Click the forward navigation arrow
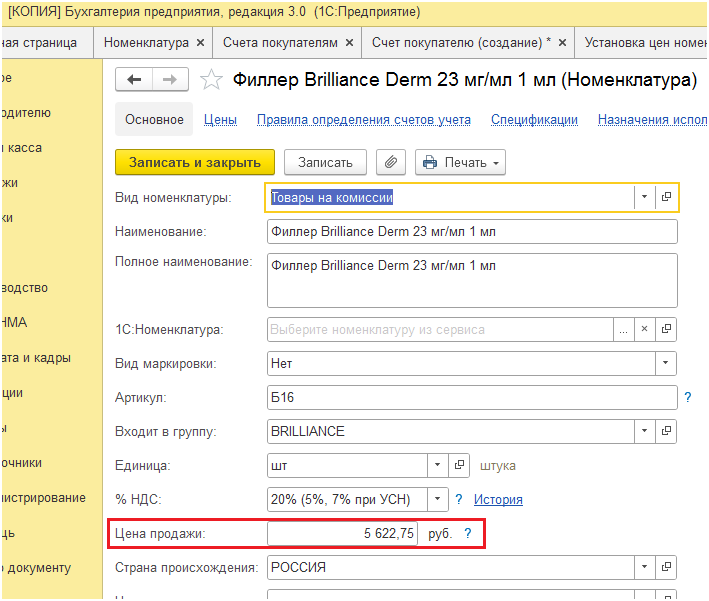The width and height of the screenshot is (709, 601). point(169,80)
